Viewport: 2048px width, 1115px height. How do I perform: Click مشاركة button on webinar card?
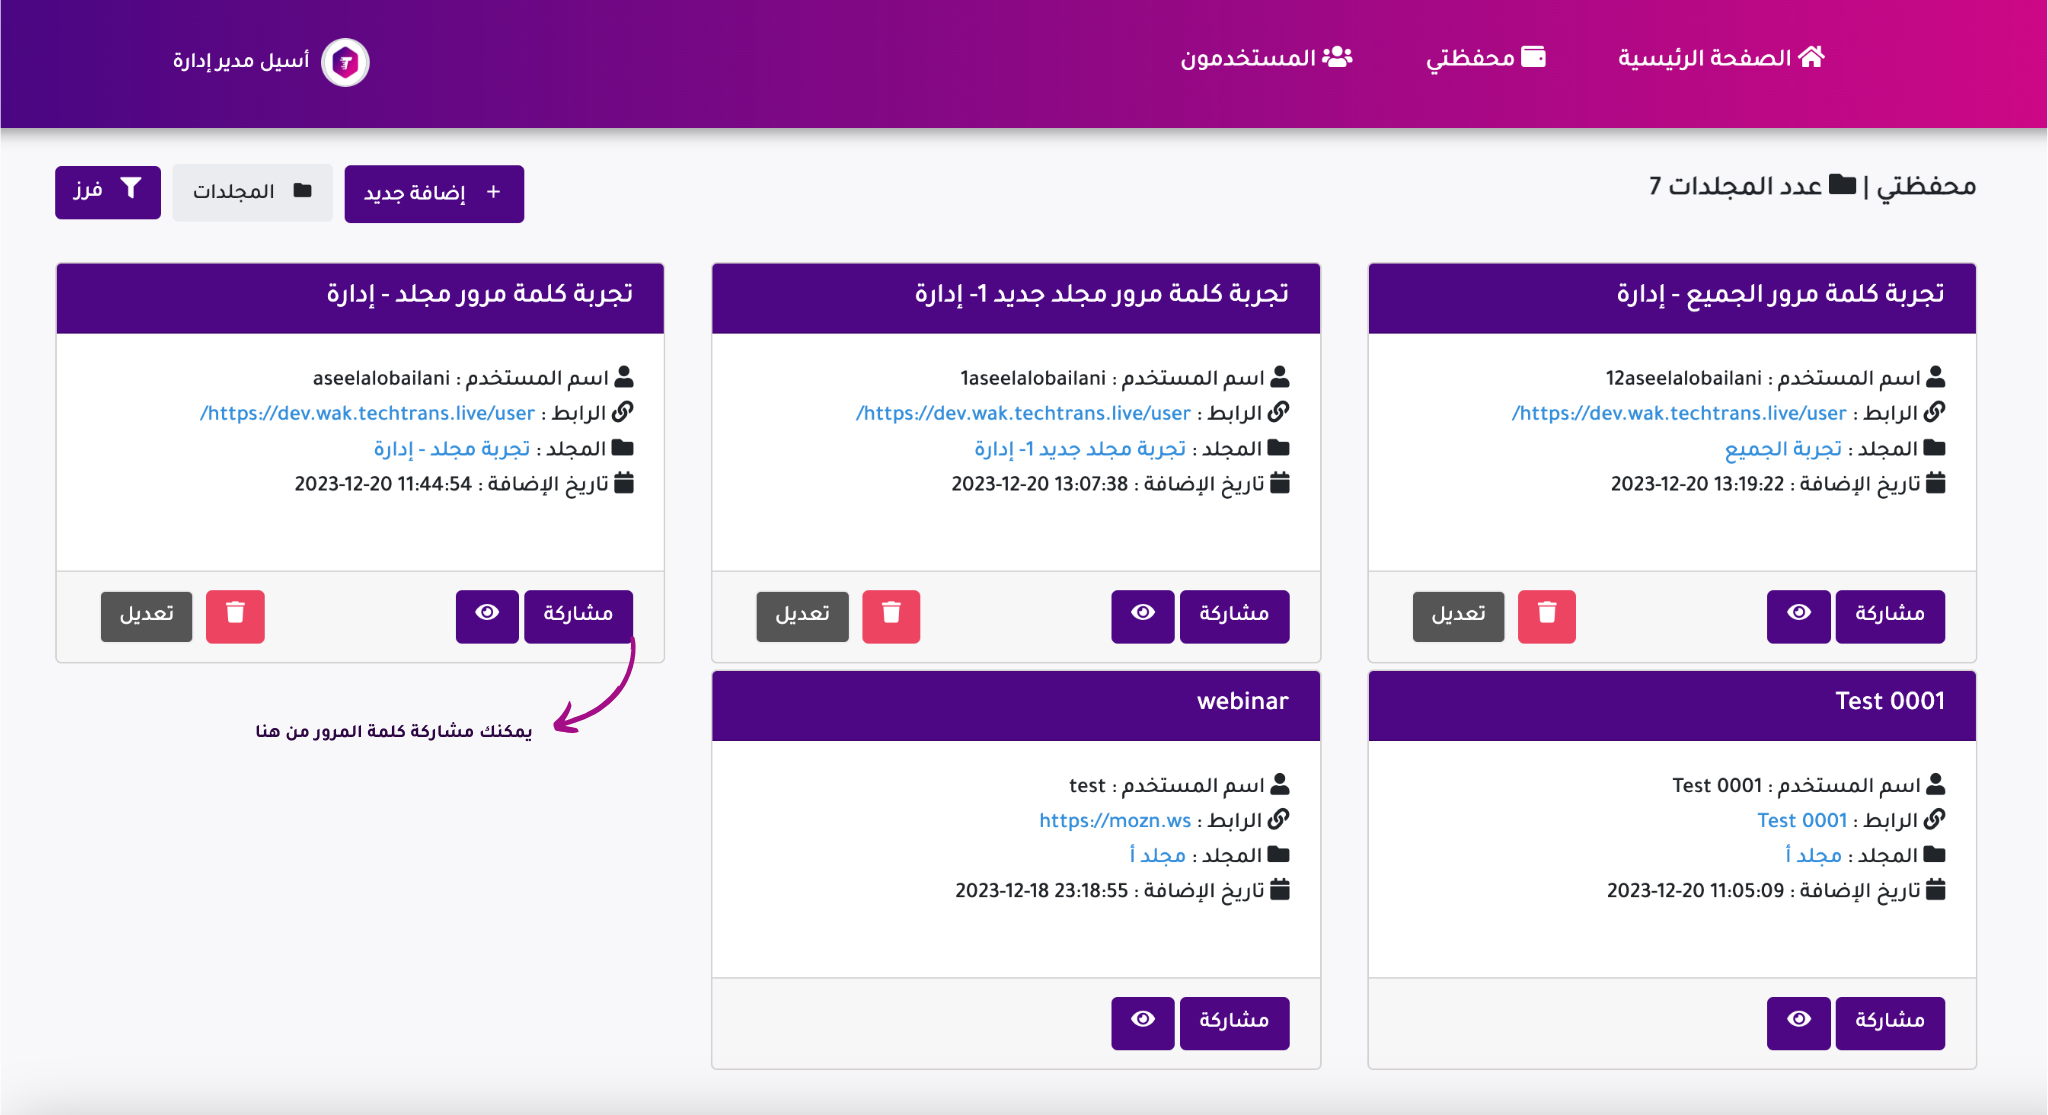point(1234,1021)
